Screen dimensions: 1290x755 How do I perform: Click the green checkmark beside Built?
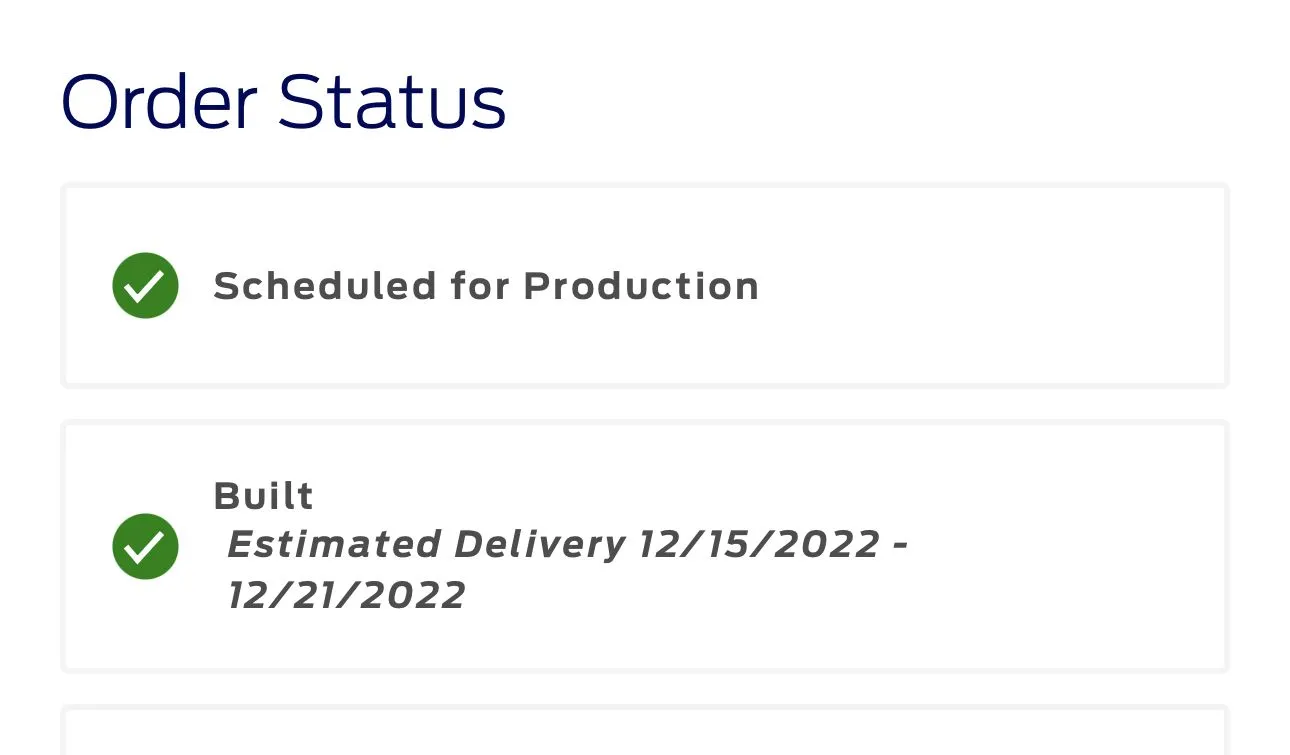145,546
